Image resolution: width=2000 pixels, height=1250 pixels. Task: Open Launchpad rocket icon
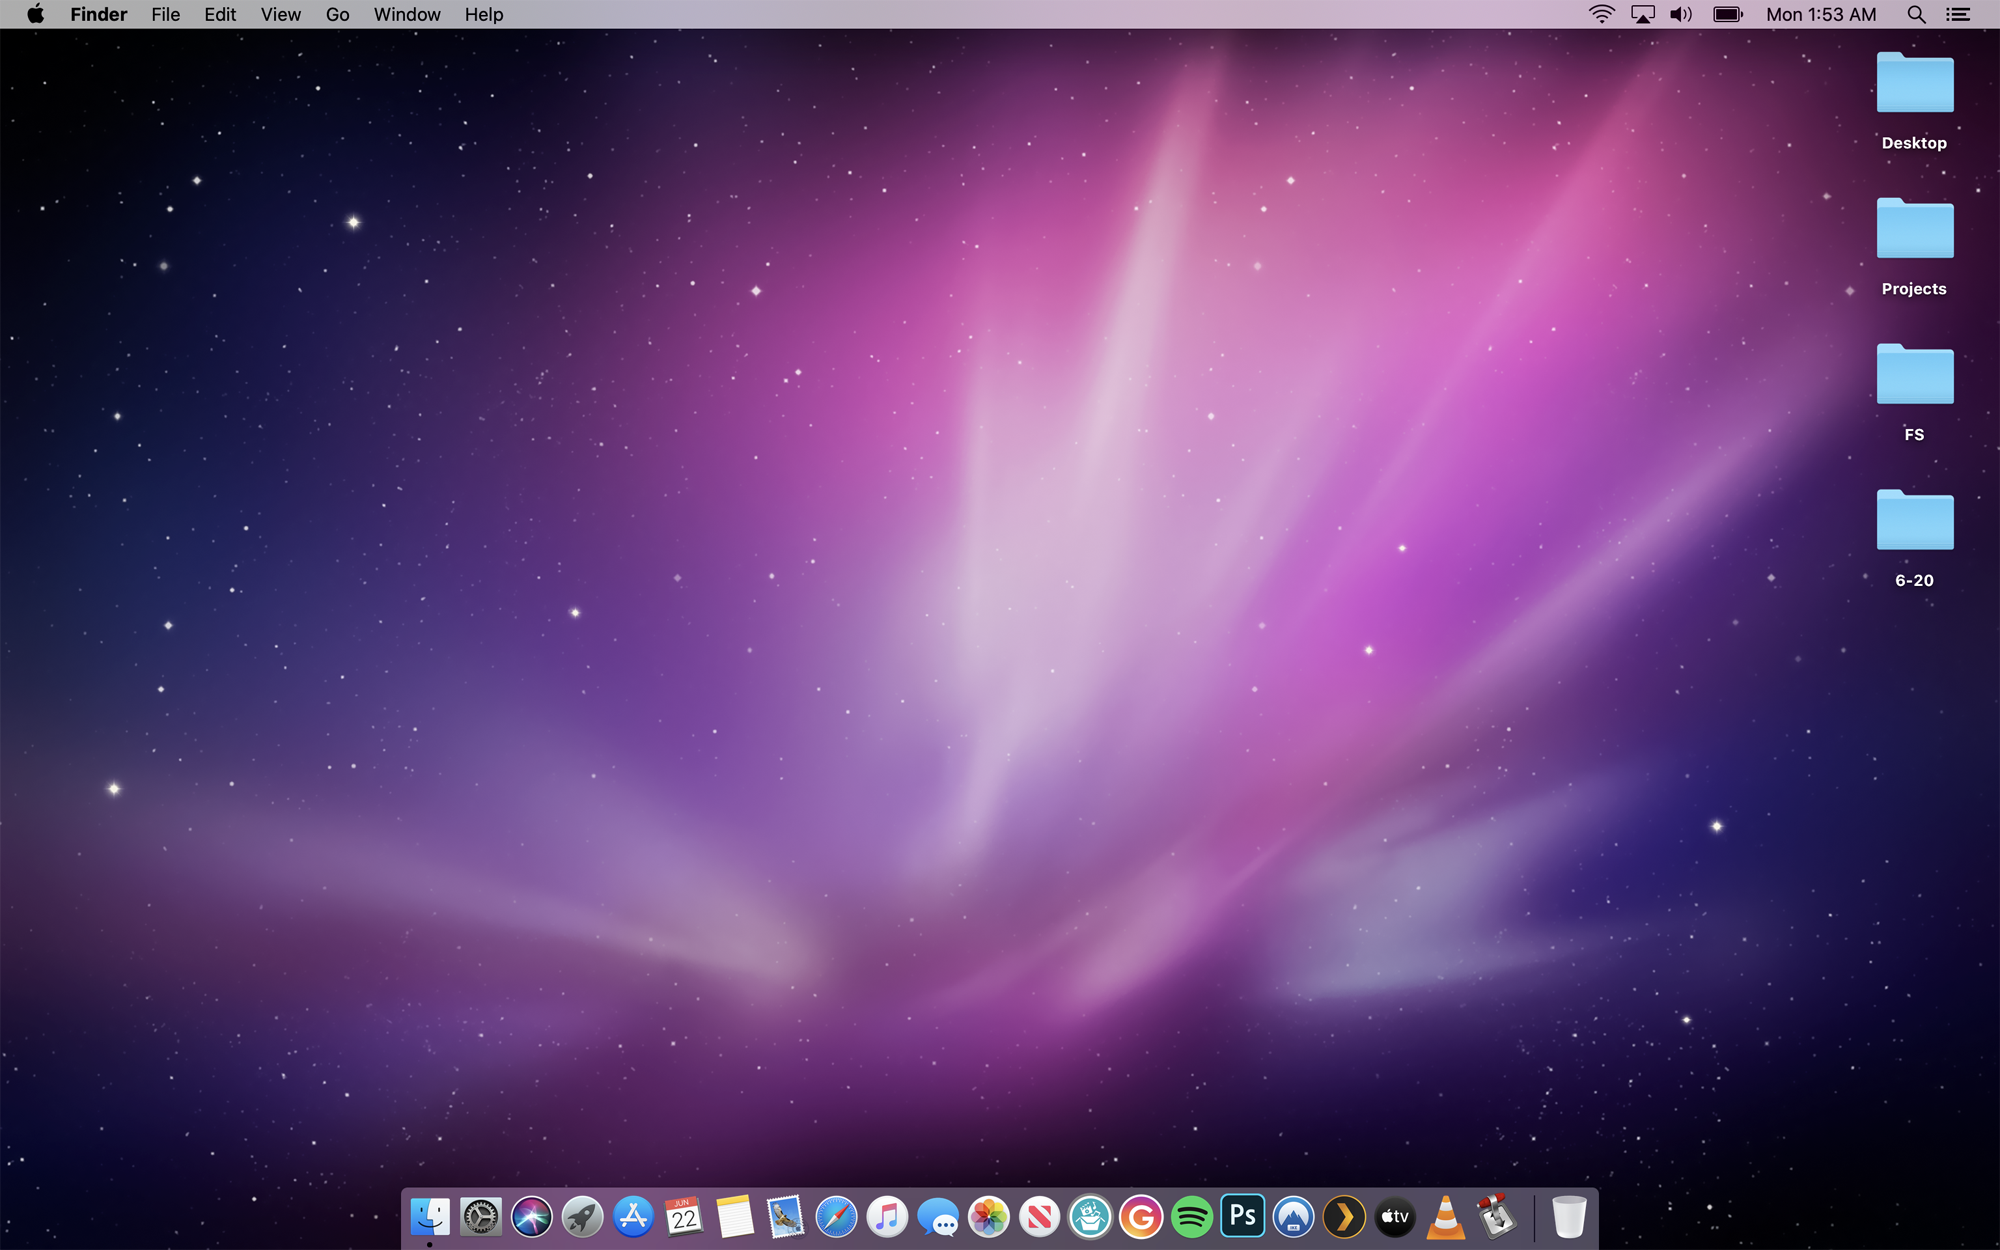582,1217
